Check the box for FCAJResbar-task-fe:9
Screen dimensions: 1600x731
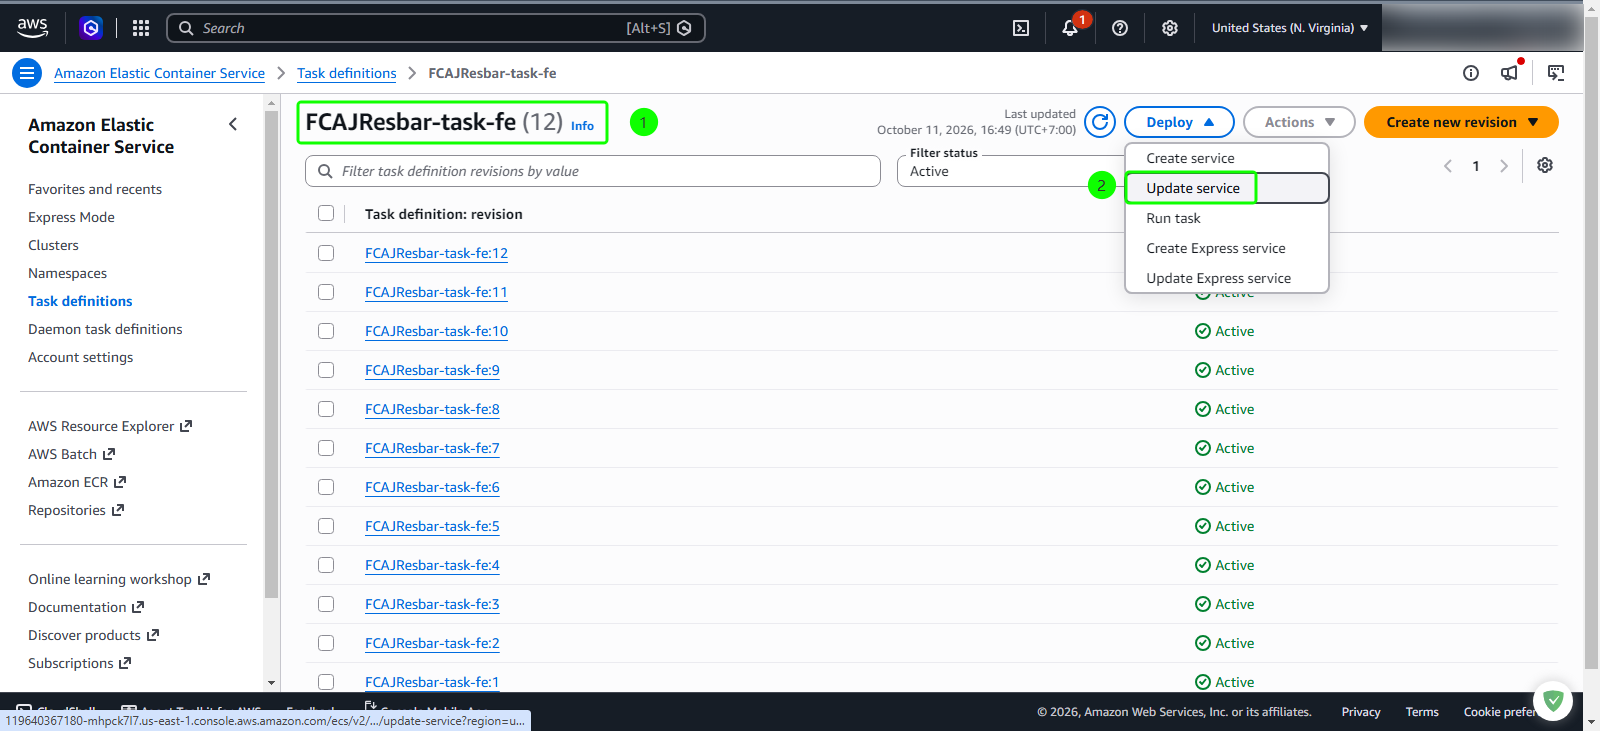(x=326, y=370)
